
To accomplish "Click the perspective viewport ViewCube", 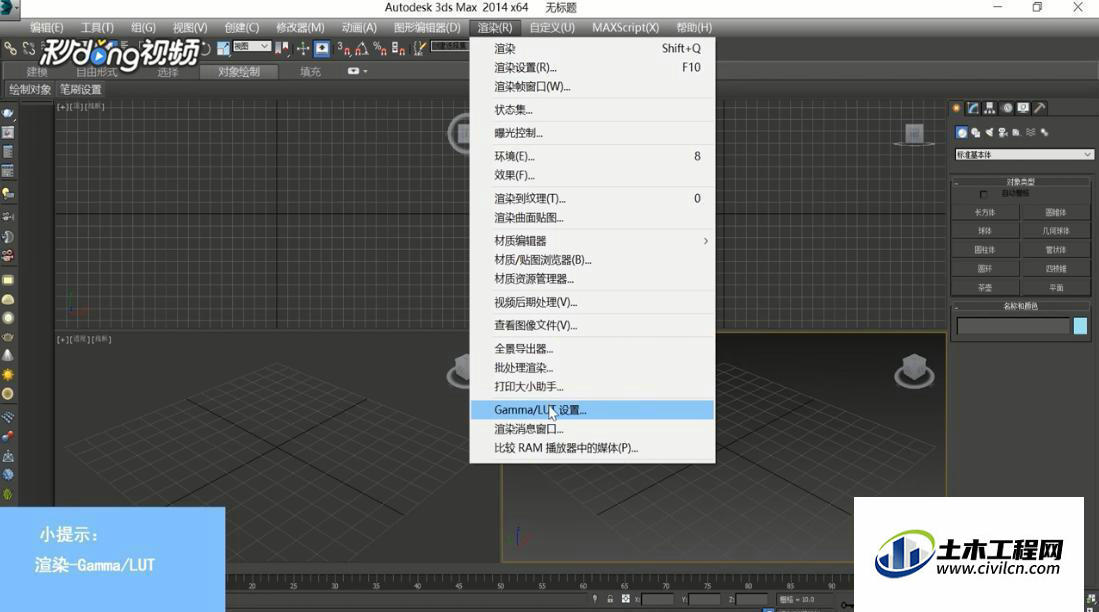I will tap(914, 370).
